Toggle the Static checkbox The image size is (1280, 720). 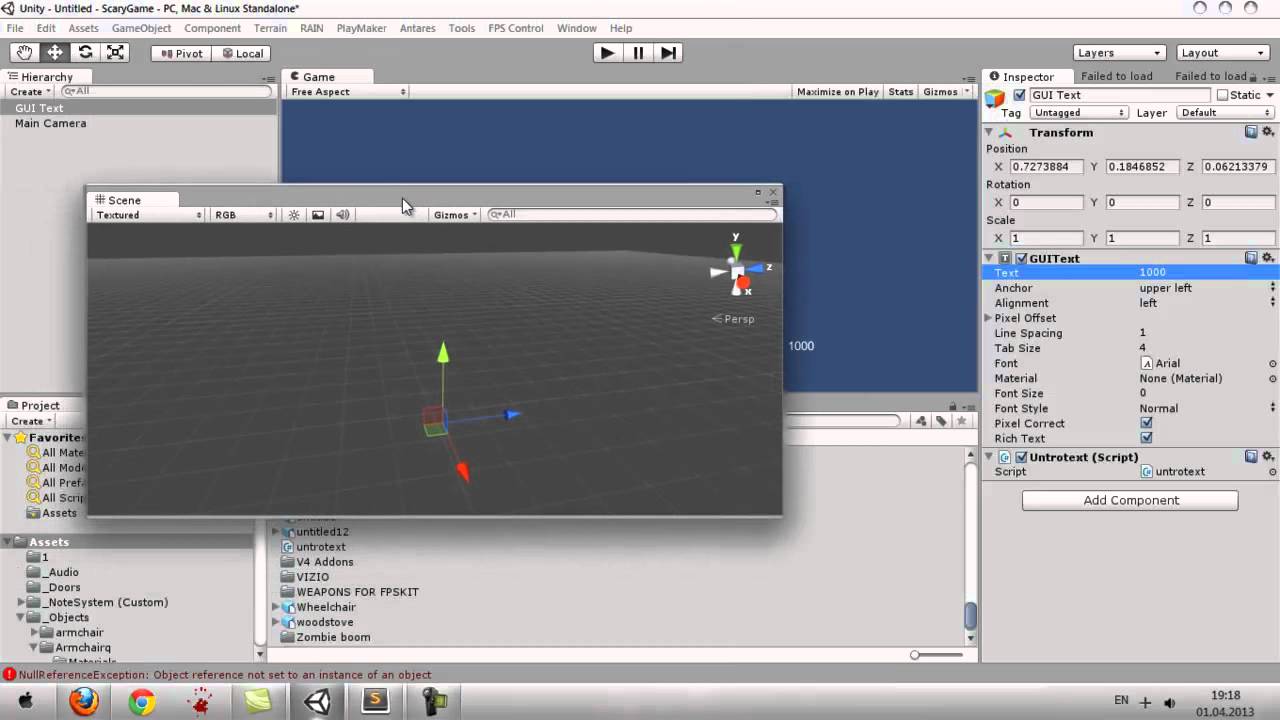pos(1222,95)
